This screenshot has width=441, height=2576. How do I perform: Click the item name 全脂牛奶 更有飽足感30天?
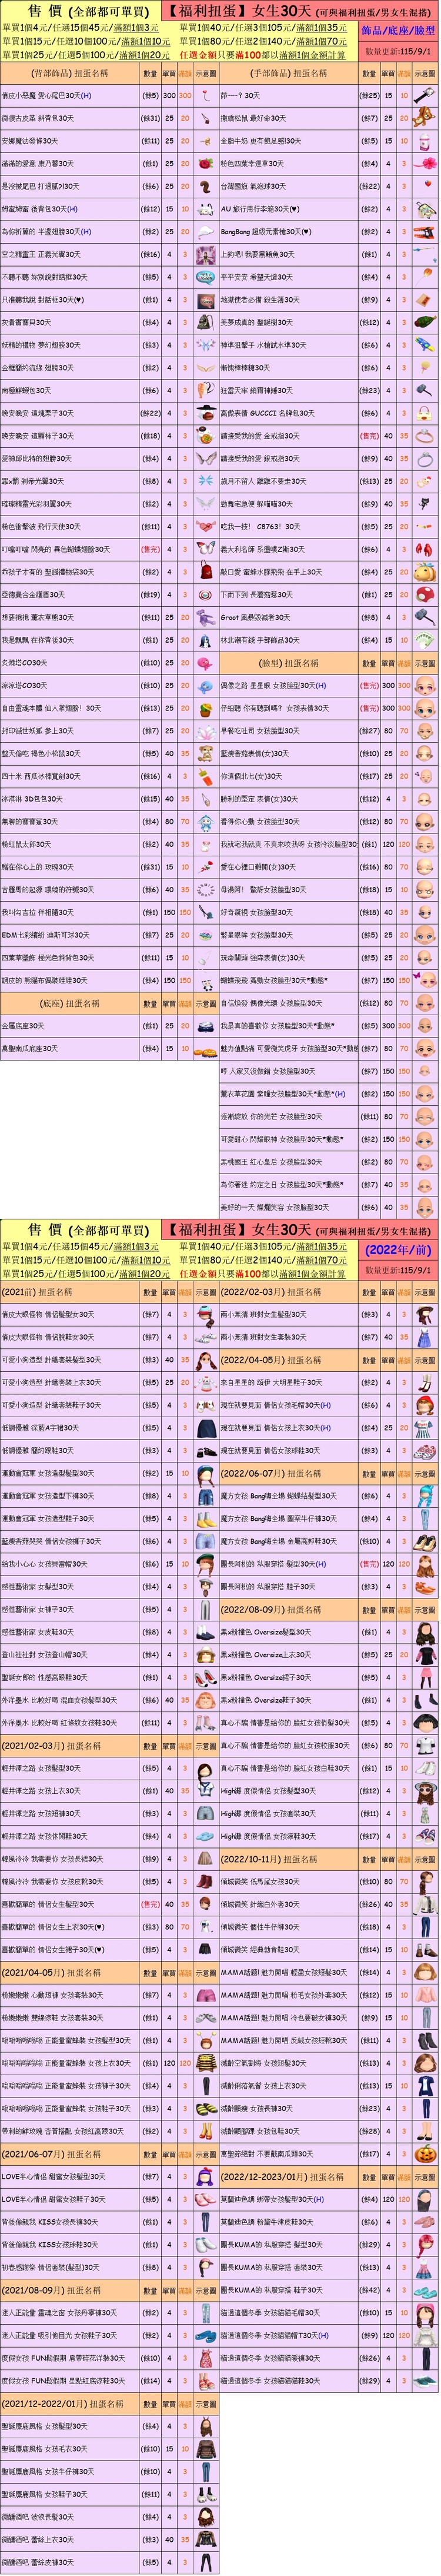(x=259, y=142)
